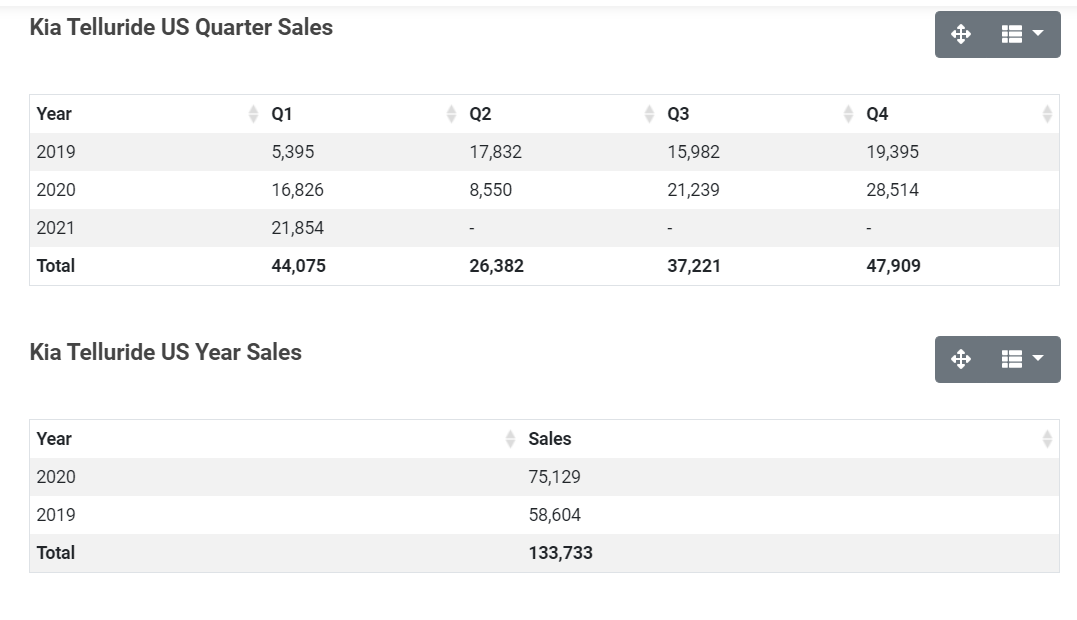The image size is (1077, 620).
Task: Click the Q3 column header label
Action: 679,114
